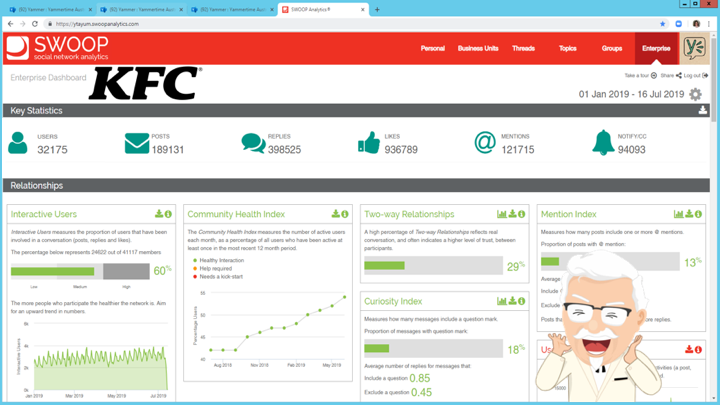This screenshot has width=720, height=405.
Task: Click the browser back button
Action: pyautogui.click(x=11, y=24)
